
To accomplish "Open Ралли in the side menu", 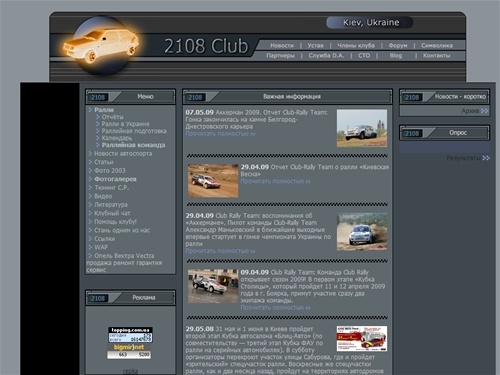I will point(104,110).
